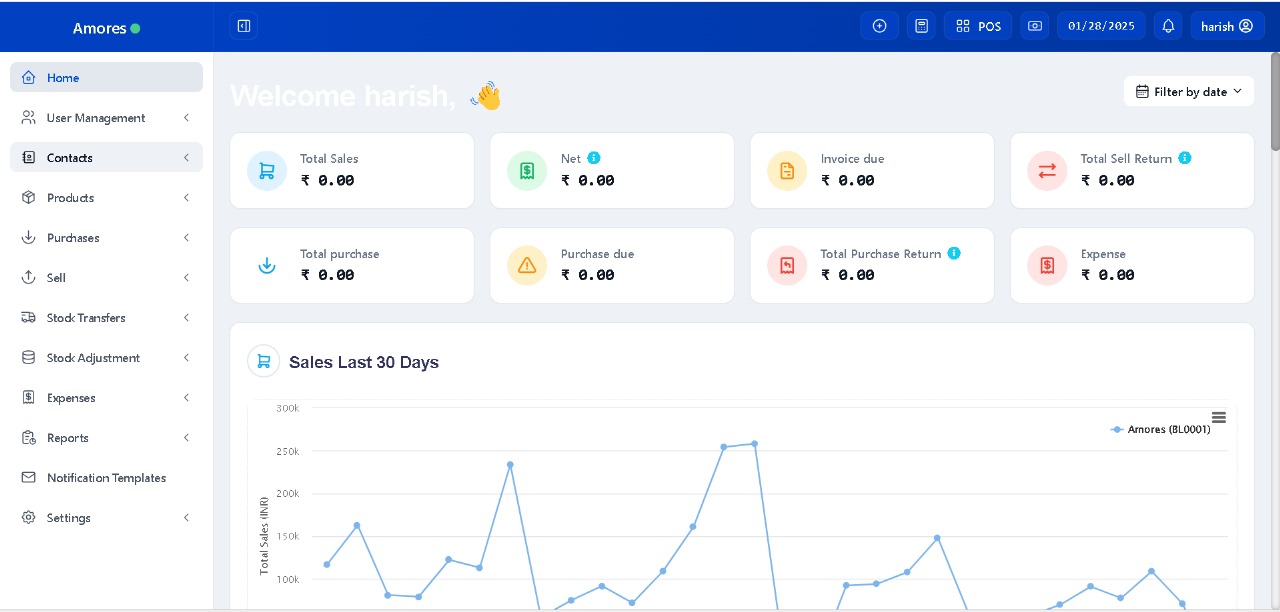Click the vertical page scrollbar thumb
This screenshot has height=612, width=1280.
[1275, 102]
